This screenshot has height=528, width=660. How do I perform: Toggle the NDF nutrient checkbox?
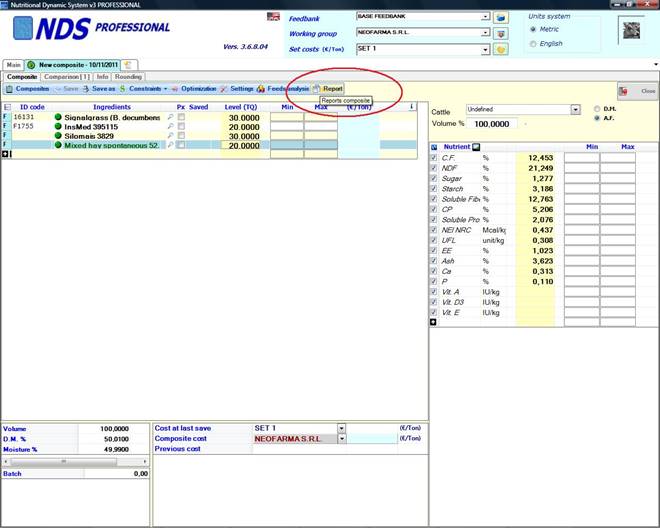tap(434, 168)
